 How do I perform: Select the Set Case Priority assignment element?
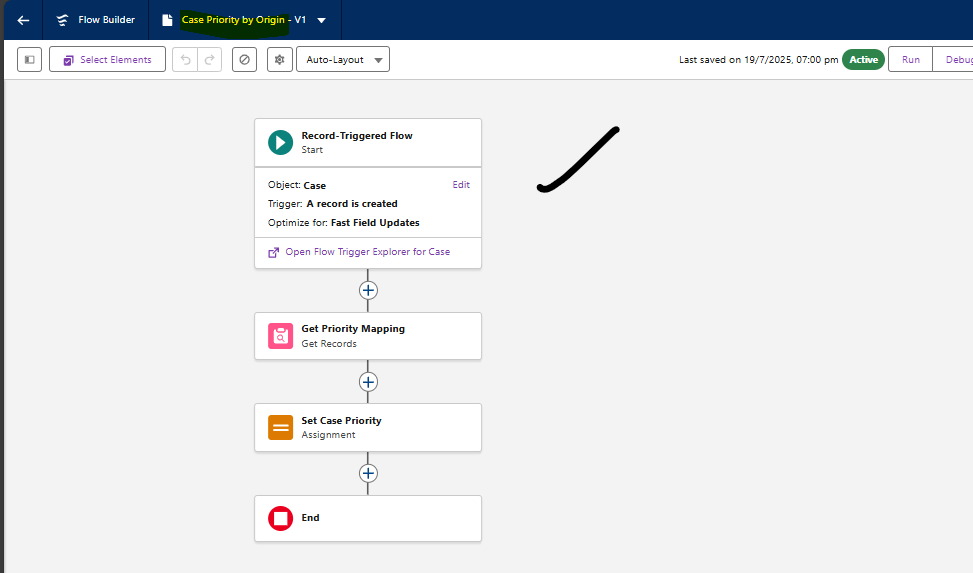click(367, 428)
